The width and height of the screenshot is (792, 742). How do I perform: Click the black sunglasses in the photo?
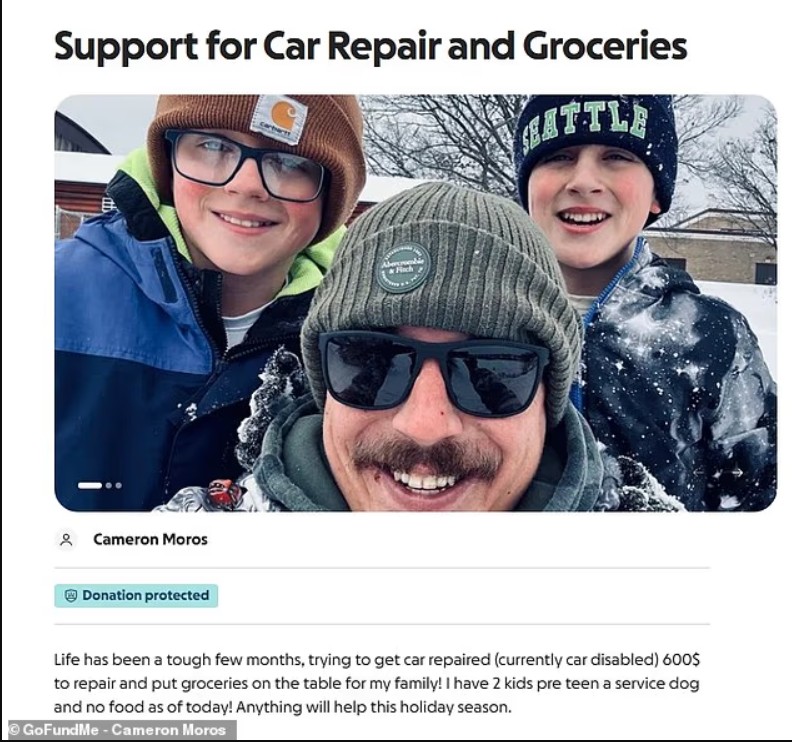[433, 372]
